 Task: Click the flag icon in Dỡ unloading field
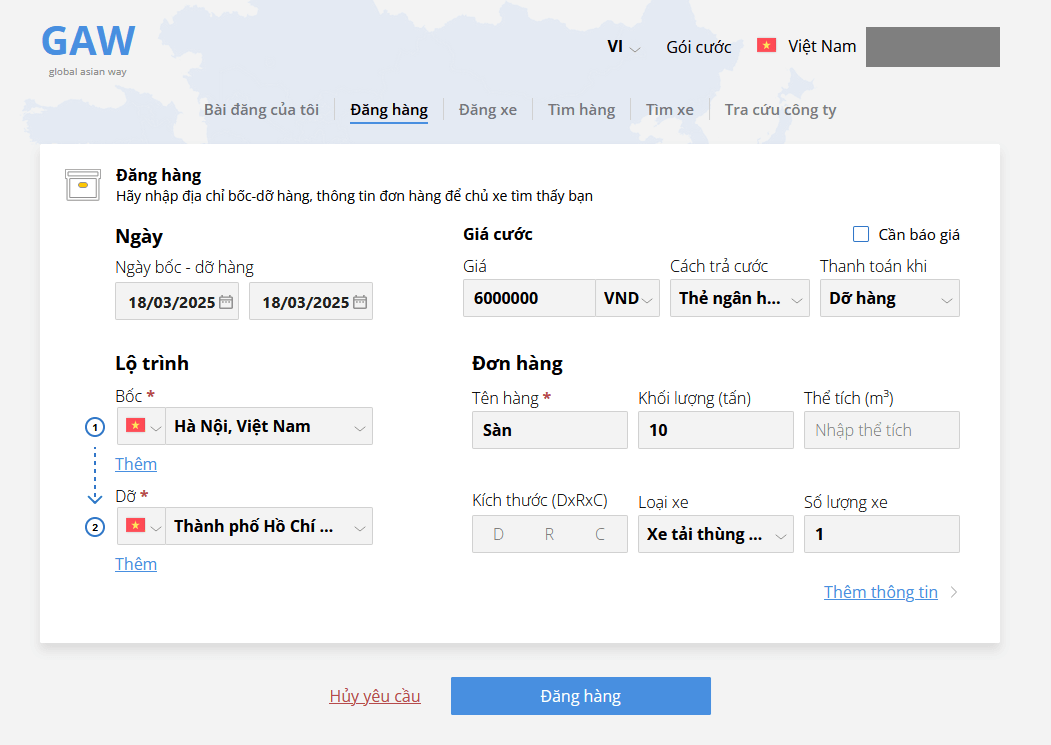click(x=134, y=526)
